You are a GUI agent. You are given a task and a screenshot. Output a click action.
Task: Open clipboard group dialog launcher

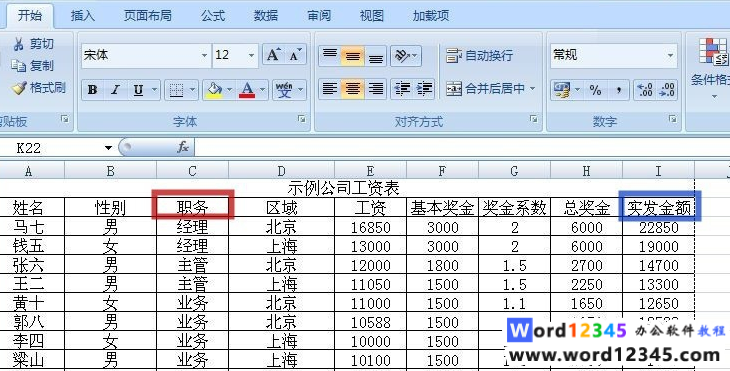pos(65,120)
